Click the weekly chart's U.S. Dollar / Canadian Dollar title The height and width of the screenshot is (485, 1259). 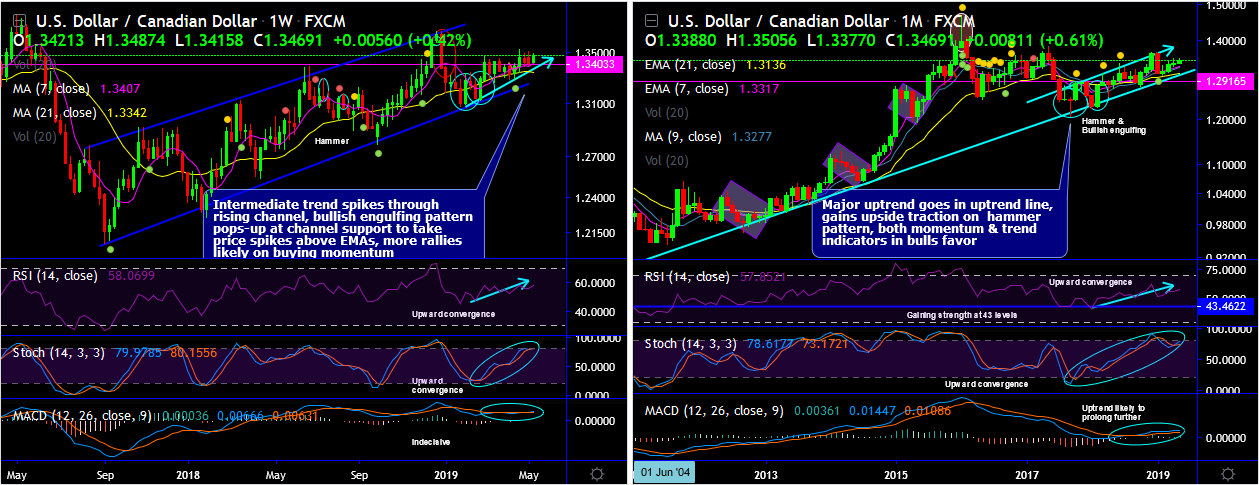pos(148,20)
